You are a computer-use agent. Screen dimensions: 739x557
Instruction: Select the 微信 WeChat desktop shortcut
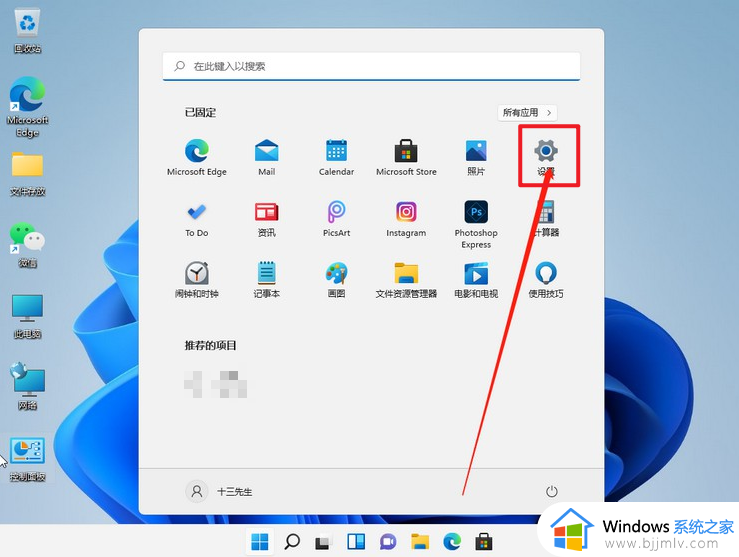(x=27, y=245)
